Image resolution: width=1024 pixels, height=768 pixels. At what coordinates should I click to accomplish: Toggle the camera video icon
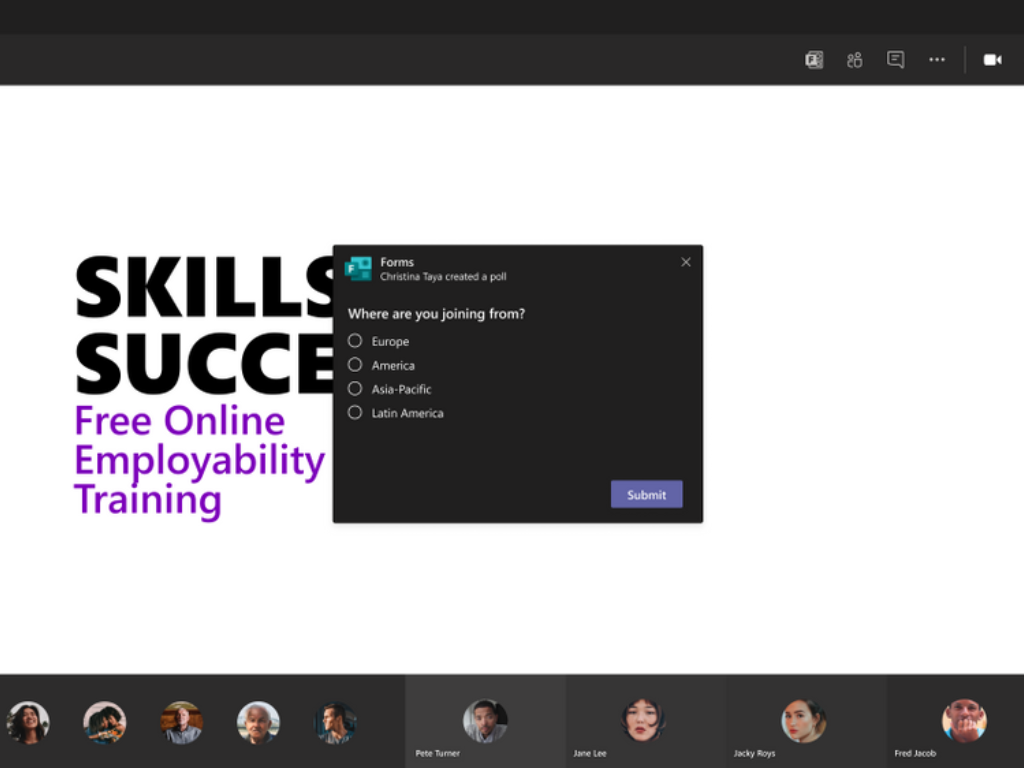pos(992,60)
